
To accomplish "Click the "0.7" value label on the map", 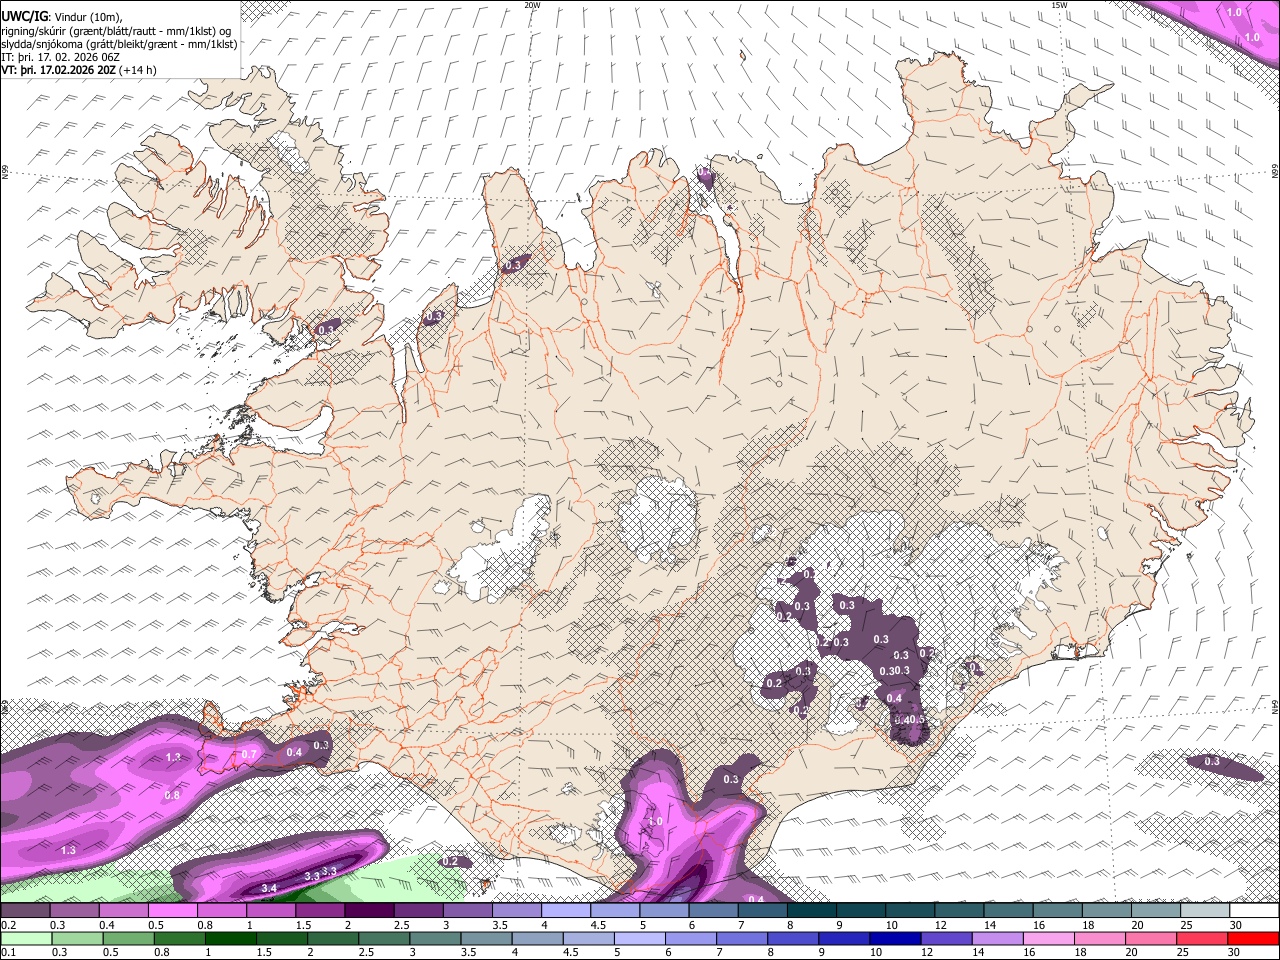I will click(x=250, y=754).
